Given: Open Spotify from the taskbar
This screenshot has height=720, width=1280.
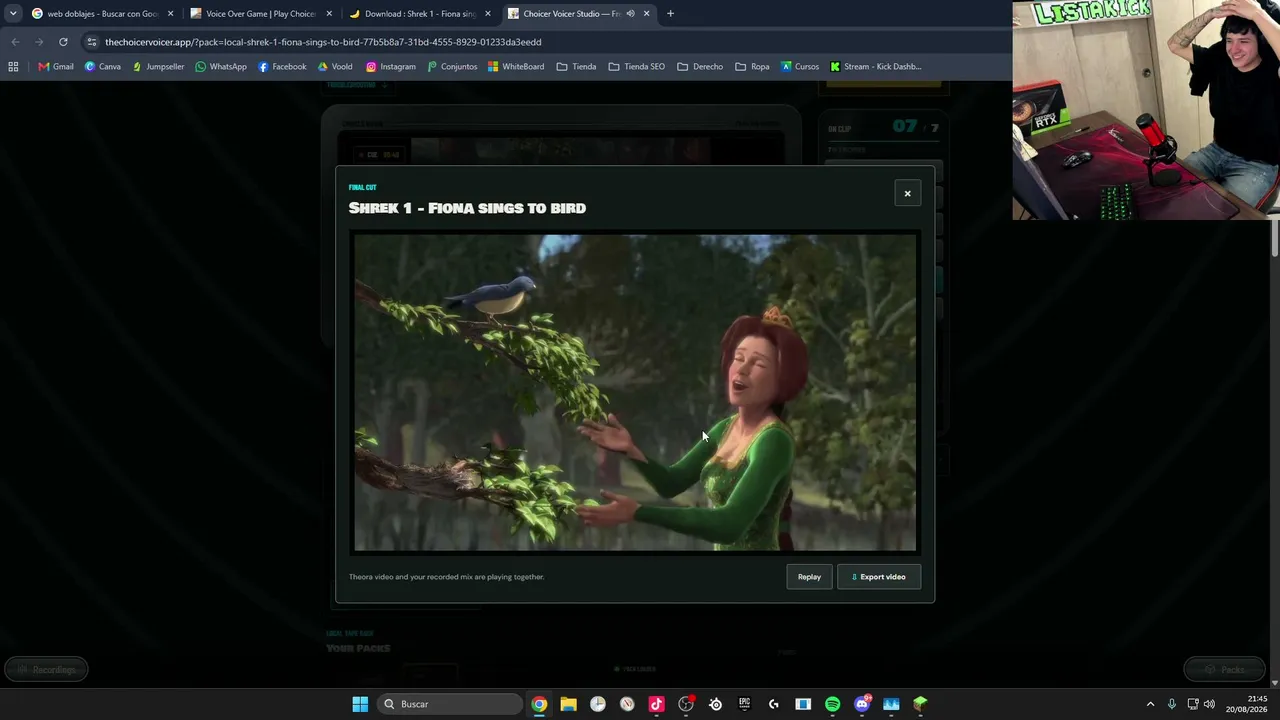Looking at the screenshot, I should [x=832, y=704].
